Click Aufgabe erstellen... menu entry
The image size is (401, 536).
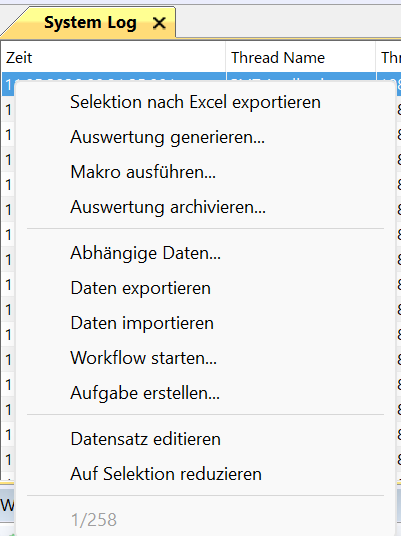[x=205, y=393]
